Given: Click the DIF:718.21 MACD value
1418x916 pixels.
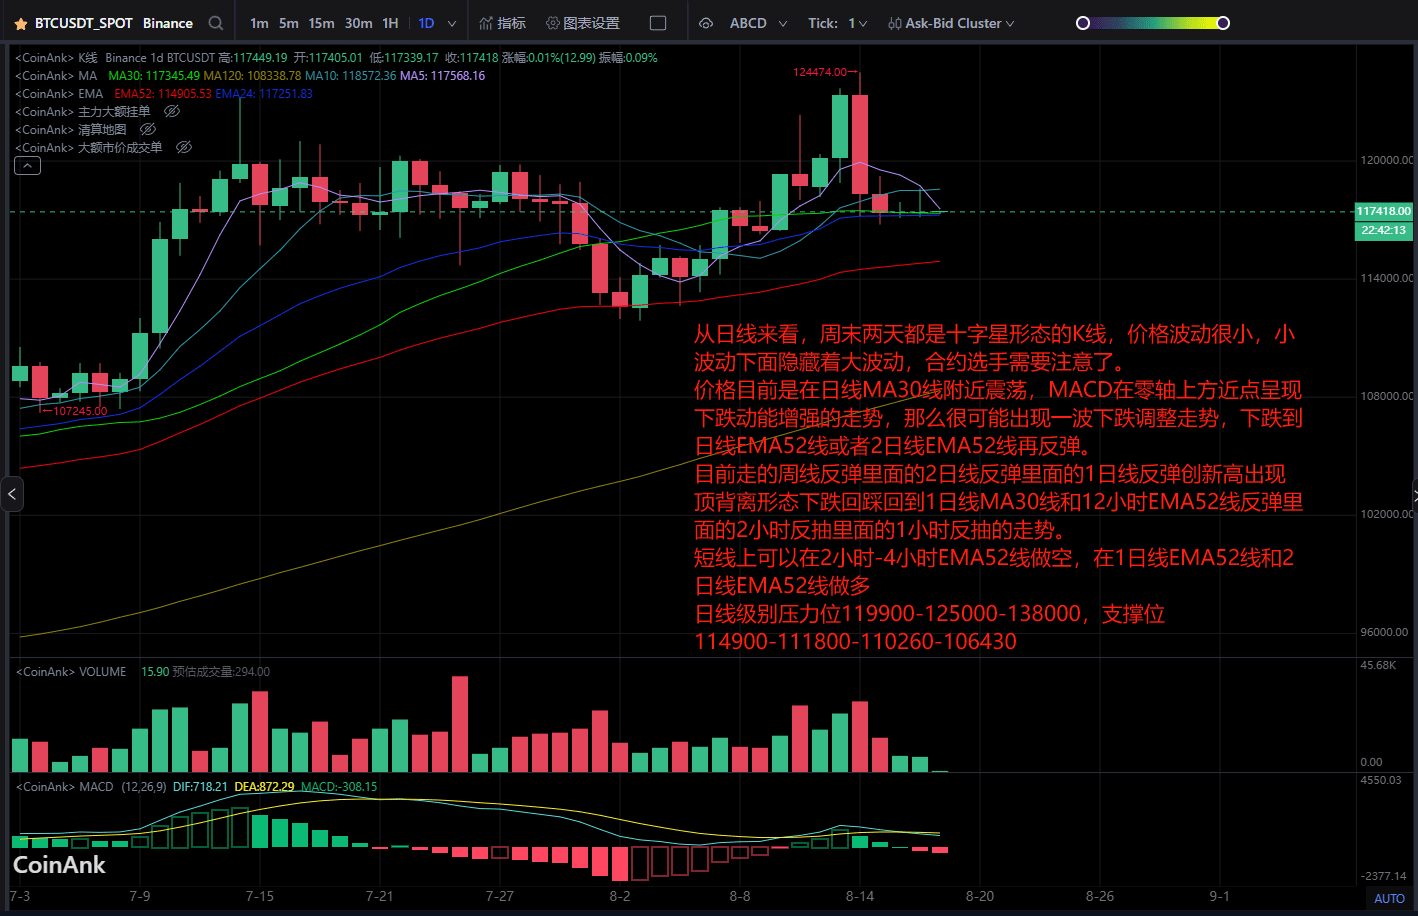Looking at the screenshot, I should coord(200,787).
